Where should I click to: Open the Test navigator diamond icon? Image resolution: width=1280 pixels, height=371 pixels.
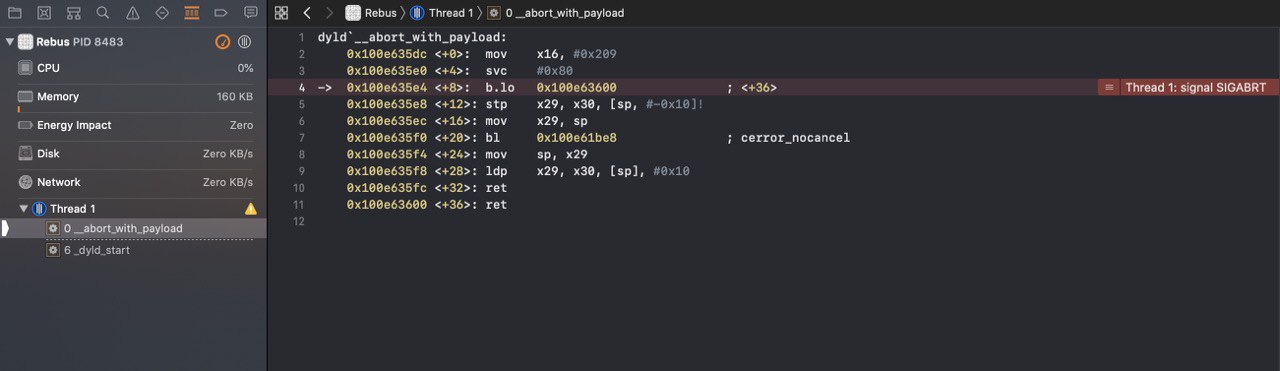pyautogui.click(x=162, y=13)
